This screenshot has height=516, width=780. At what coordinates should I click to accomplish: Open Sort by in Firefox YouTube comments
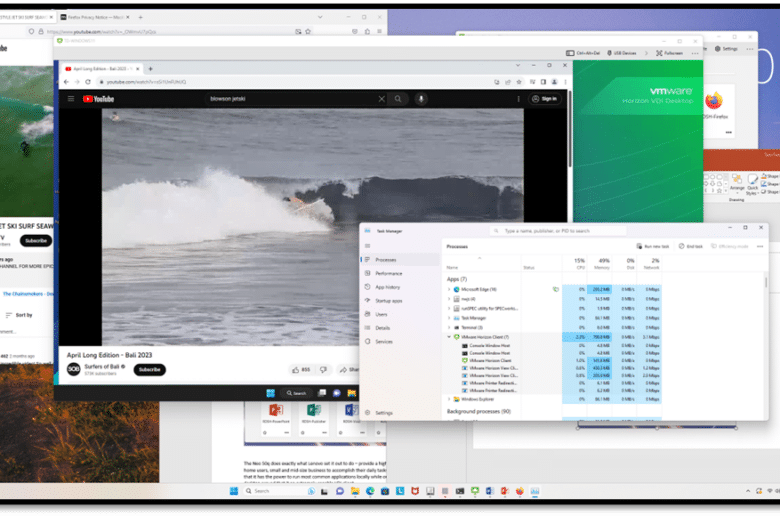tap(19, 315)
